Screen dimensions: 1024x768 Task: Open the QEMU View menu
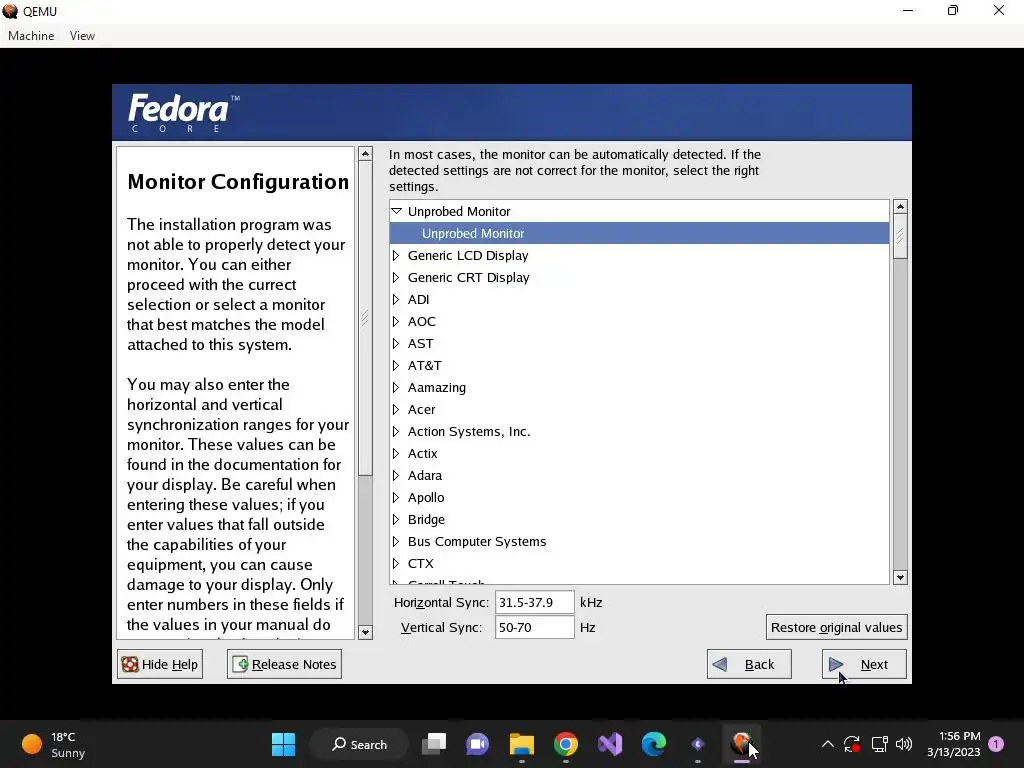82,36
